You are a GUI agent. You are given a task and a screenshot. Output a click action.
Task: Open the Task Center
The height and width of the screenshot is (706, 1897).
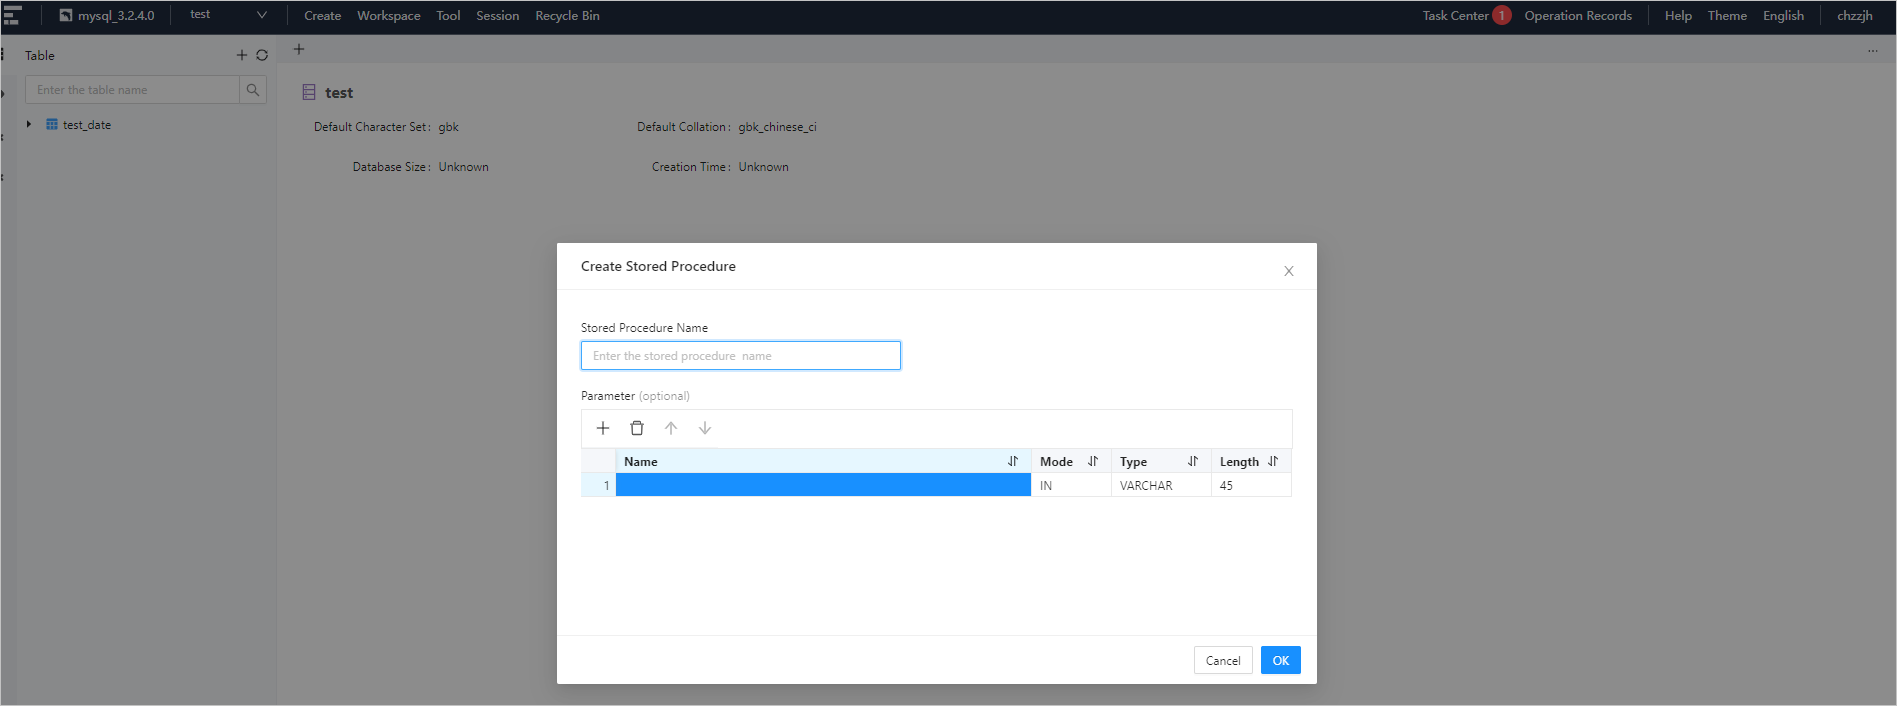coord(1455,16)
